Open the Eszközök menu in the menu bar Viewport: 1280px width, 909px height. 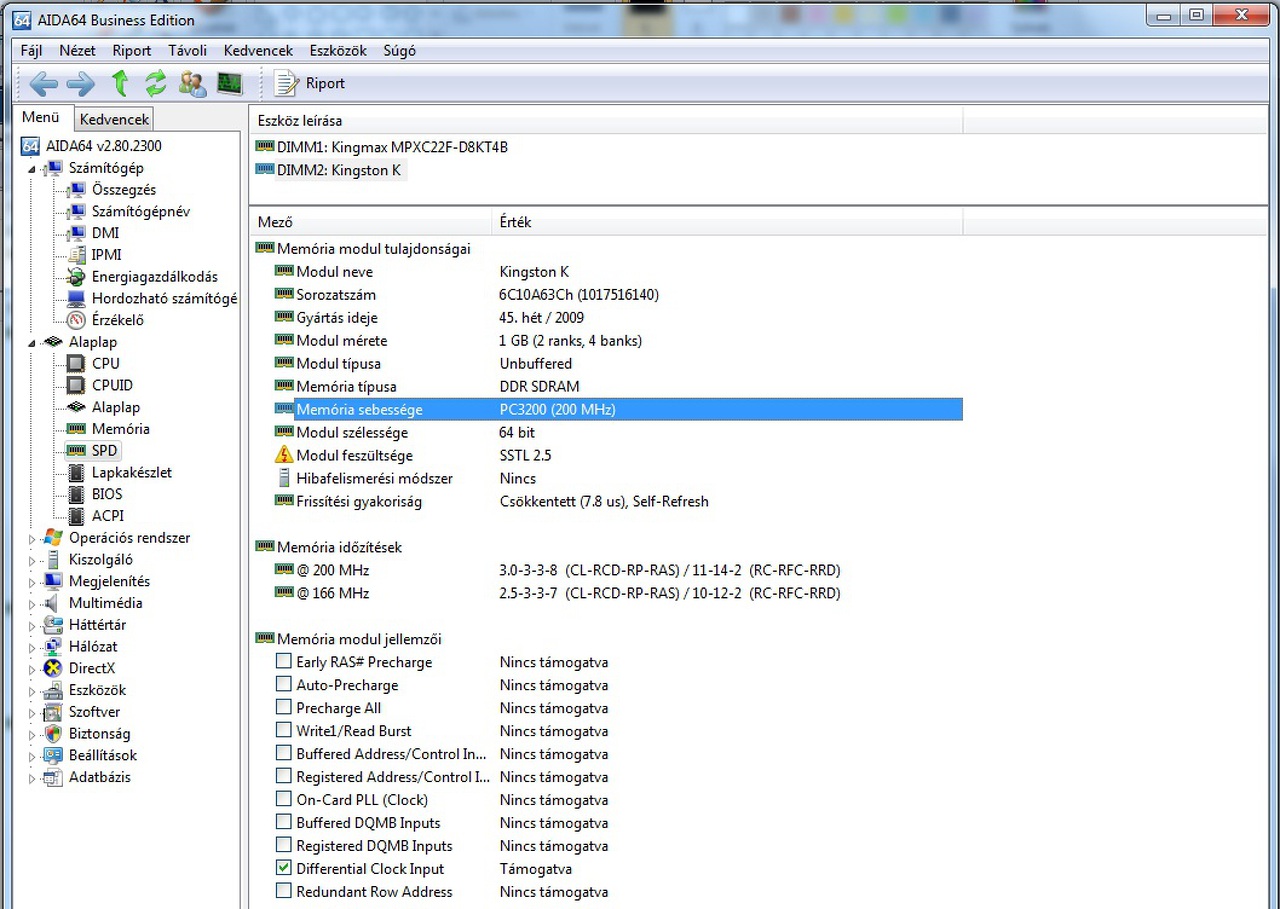[338, 51]
